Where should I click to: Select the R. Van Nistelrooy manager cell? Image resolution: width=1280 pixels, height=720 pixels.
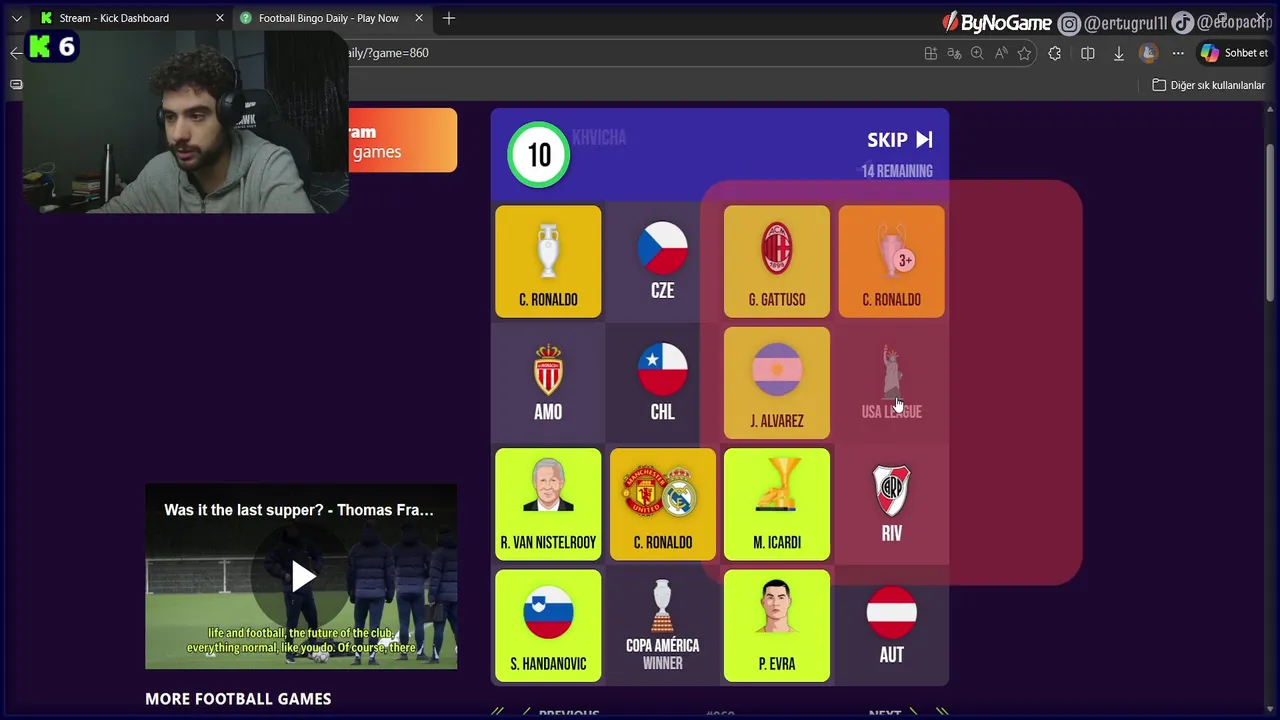click(x=548, y=504)
